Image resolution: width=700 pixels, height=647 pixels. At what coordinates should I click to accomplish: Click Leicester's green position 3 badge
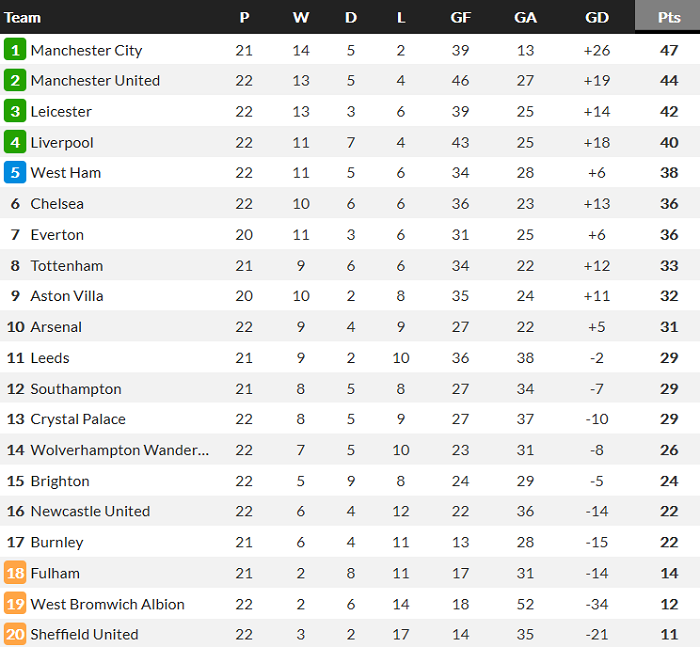(x=15, y=112)
